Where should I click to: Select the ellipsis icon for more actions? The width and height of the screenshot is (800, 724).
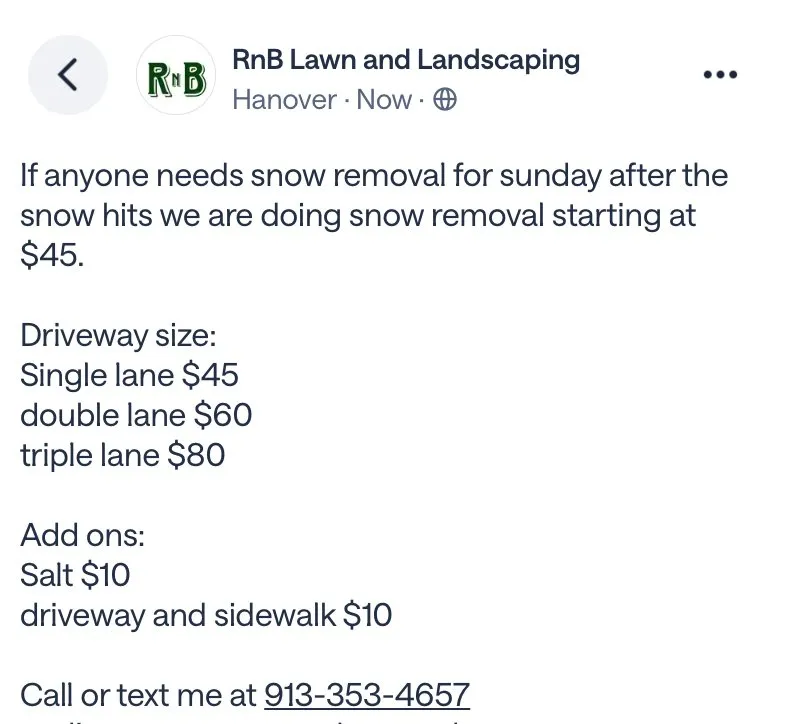point(720,74)
